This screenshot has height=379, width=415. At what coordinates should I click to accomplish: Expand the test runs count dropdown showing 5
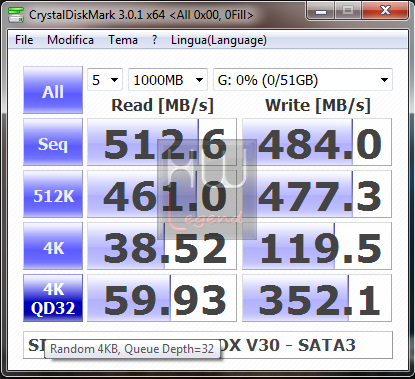105,80
